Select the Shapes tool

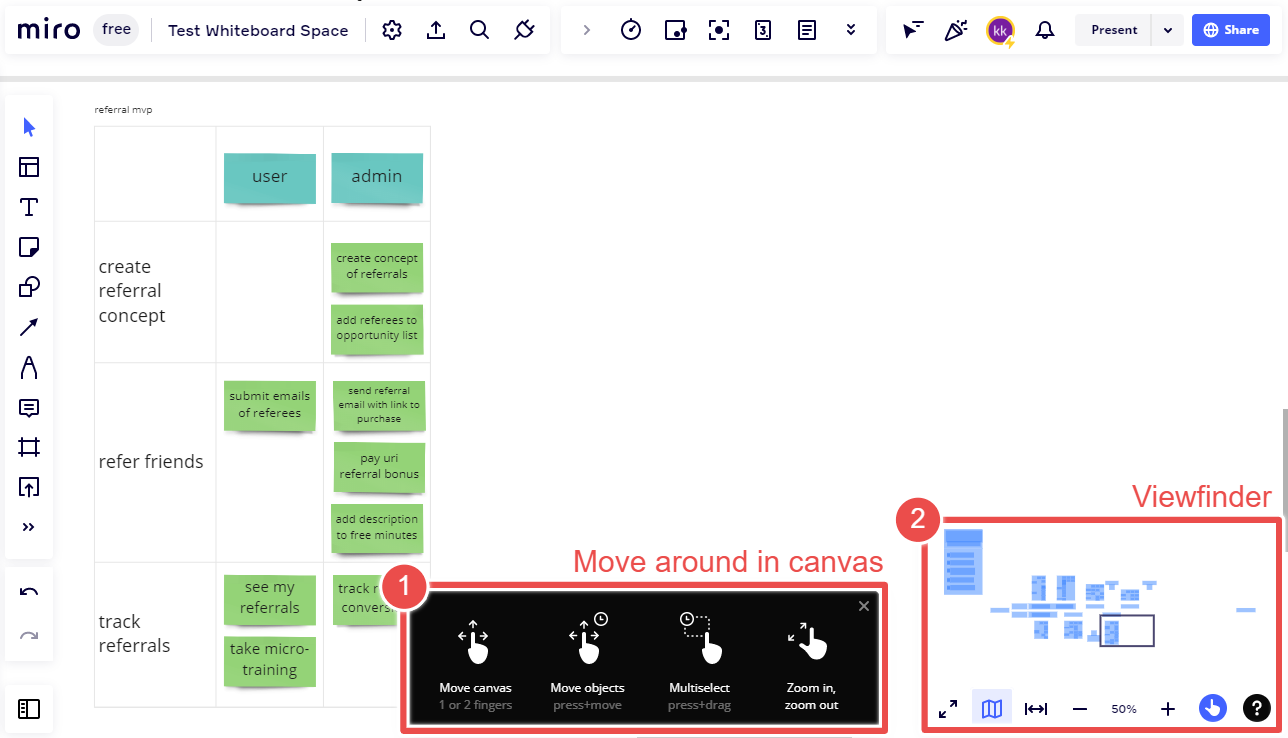click(29, 287)
